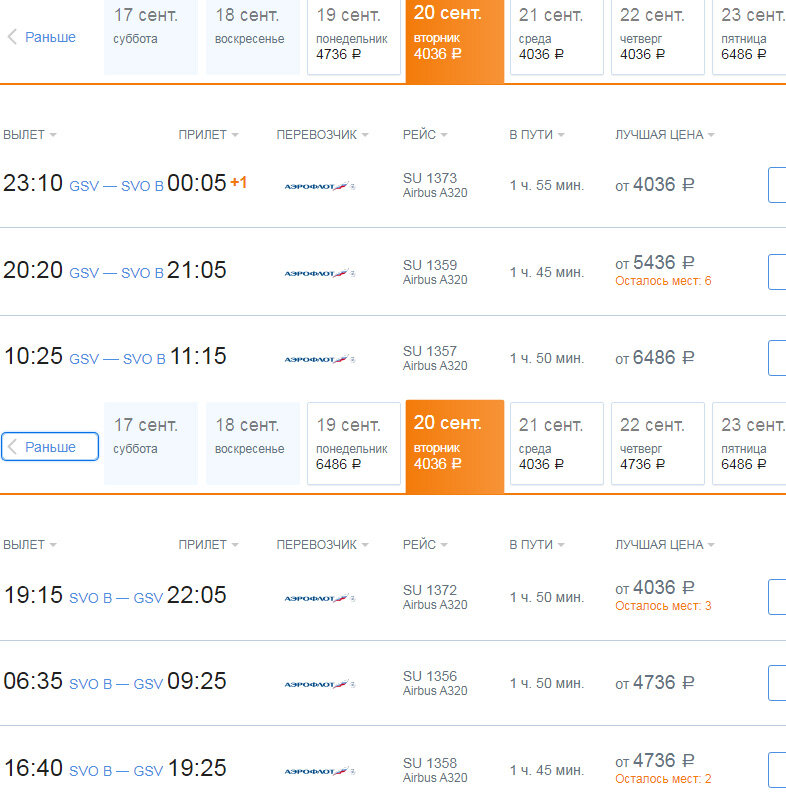Click the Aeroflot logo for flight SU 1356
The height and width of the screenshot is (797, 786).
pos(319,684)
